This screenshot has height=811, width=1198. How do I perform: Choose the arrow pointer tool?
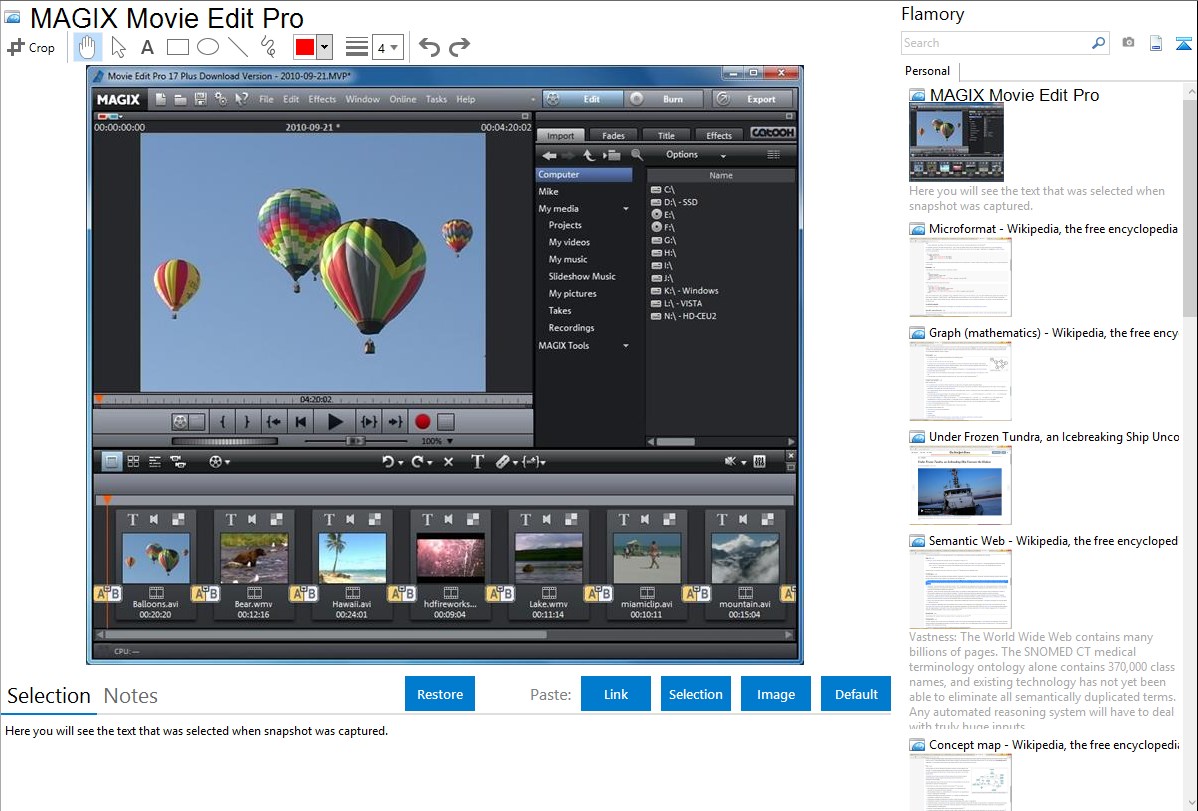[x=118, y=47]
